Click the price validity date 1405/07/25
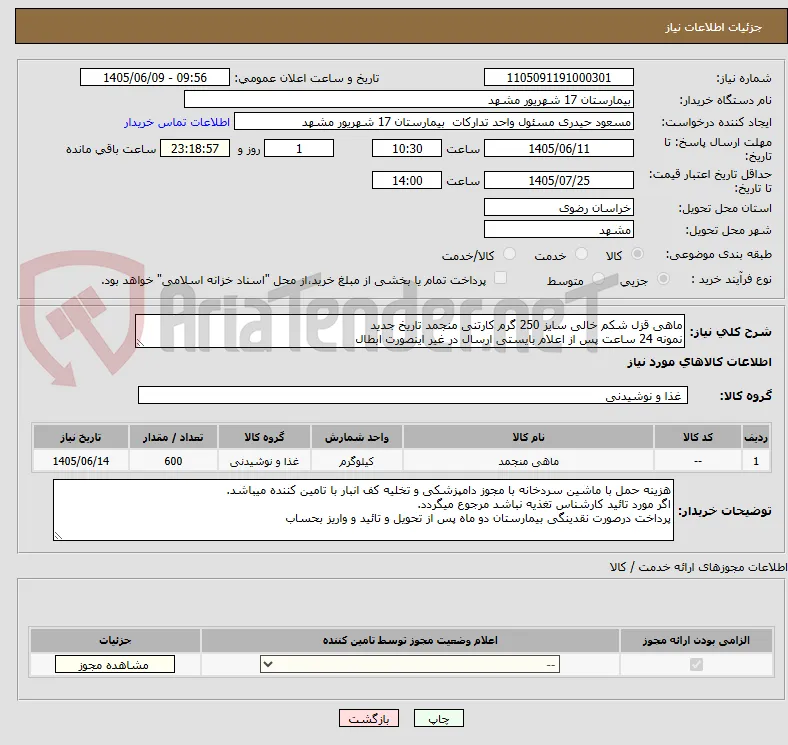The height and width of the screenshot is (745, 788). 558,180
